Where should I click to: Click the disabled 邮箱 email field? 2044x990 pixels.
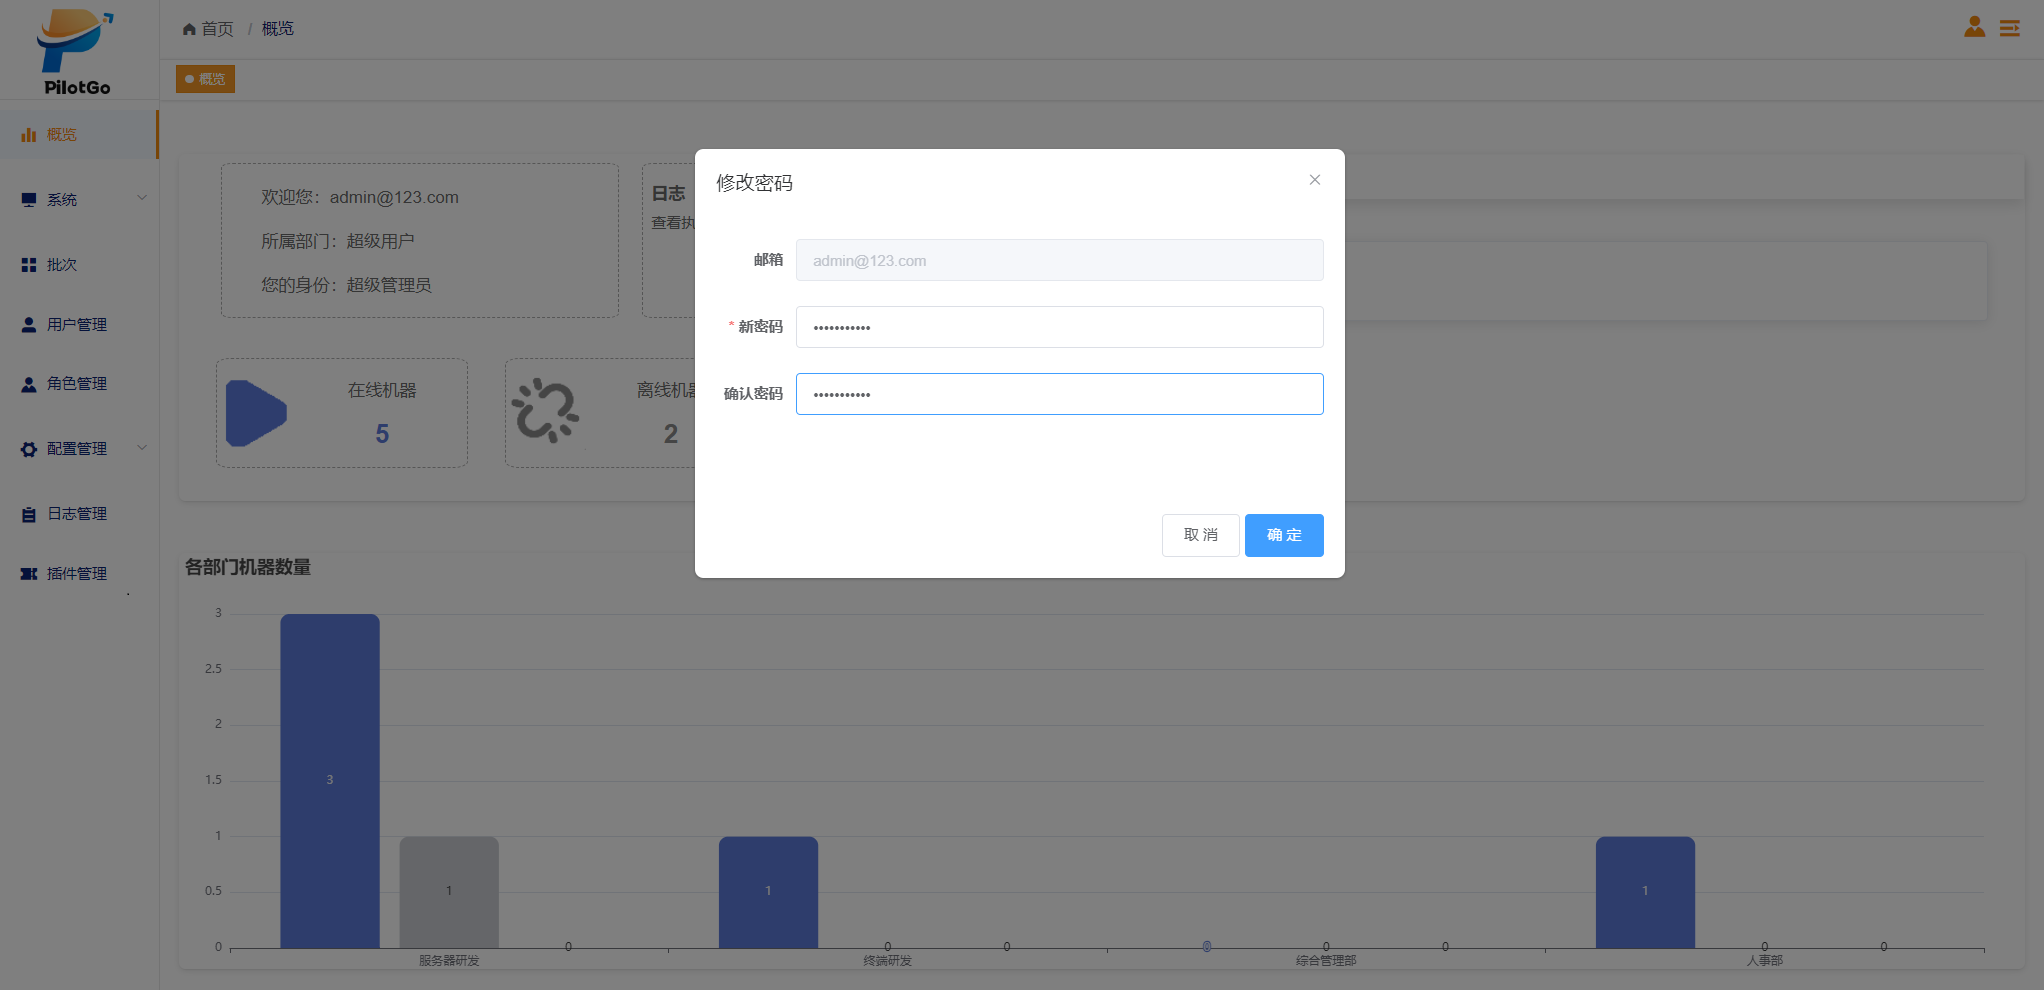pos(1059,260)
